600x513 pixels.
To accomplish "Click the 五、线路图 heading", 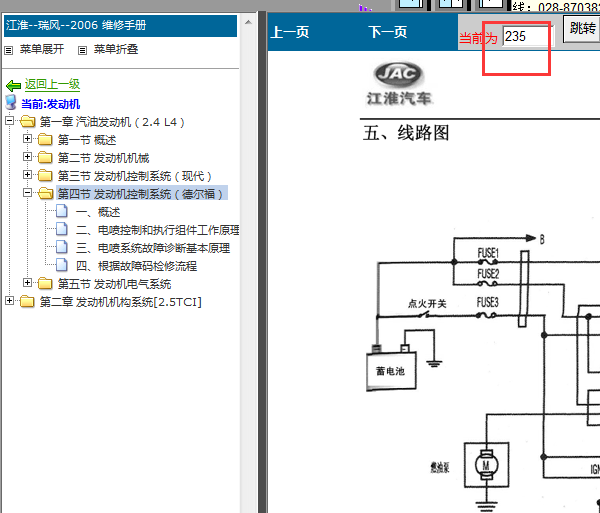I will tap(406, 133).
